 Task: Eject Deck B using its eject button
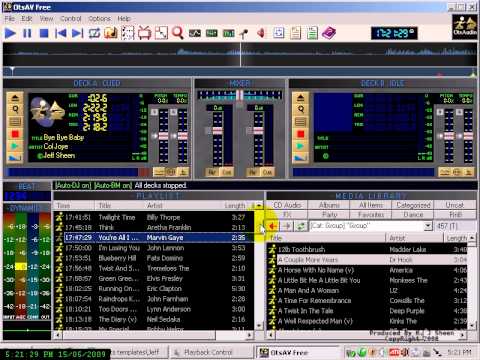(x=300, y=98)
